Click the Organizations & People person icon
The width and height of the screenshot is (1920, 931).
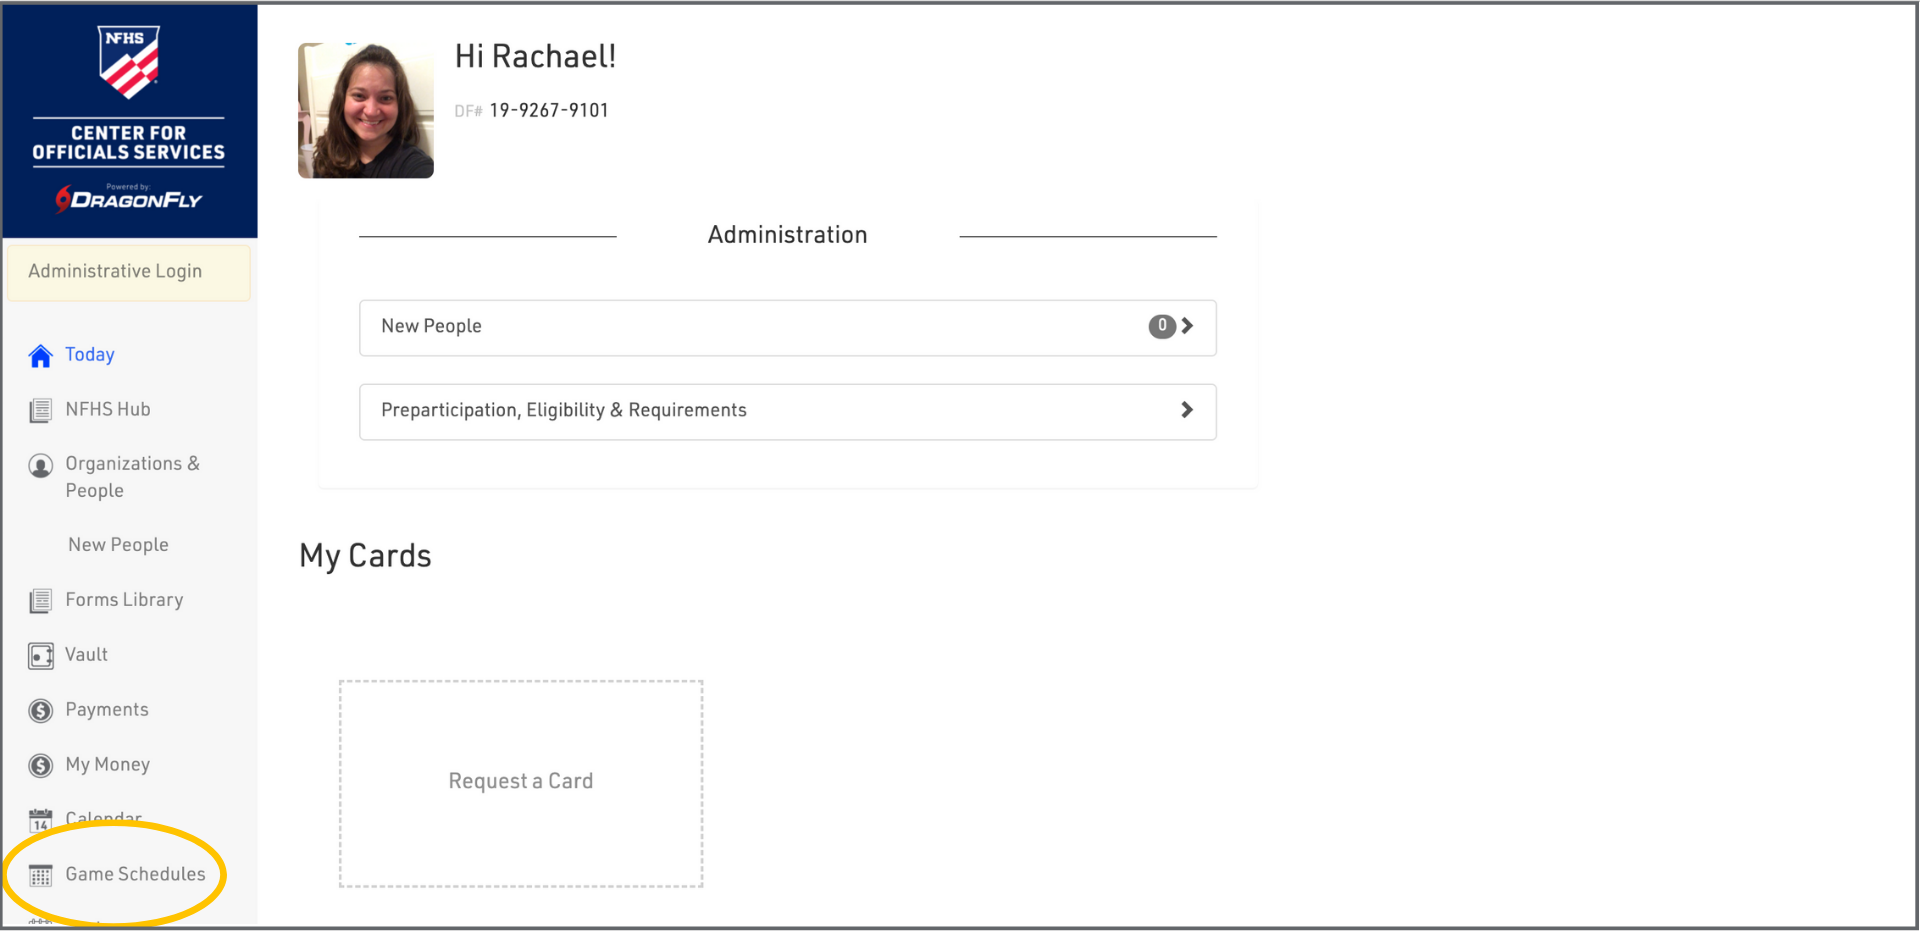[40, 466]
